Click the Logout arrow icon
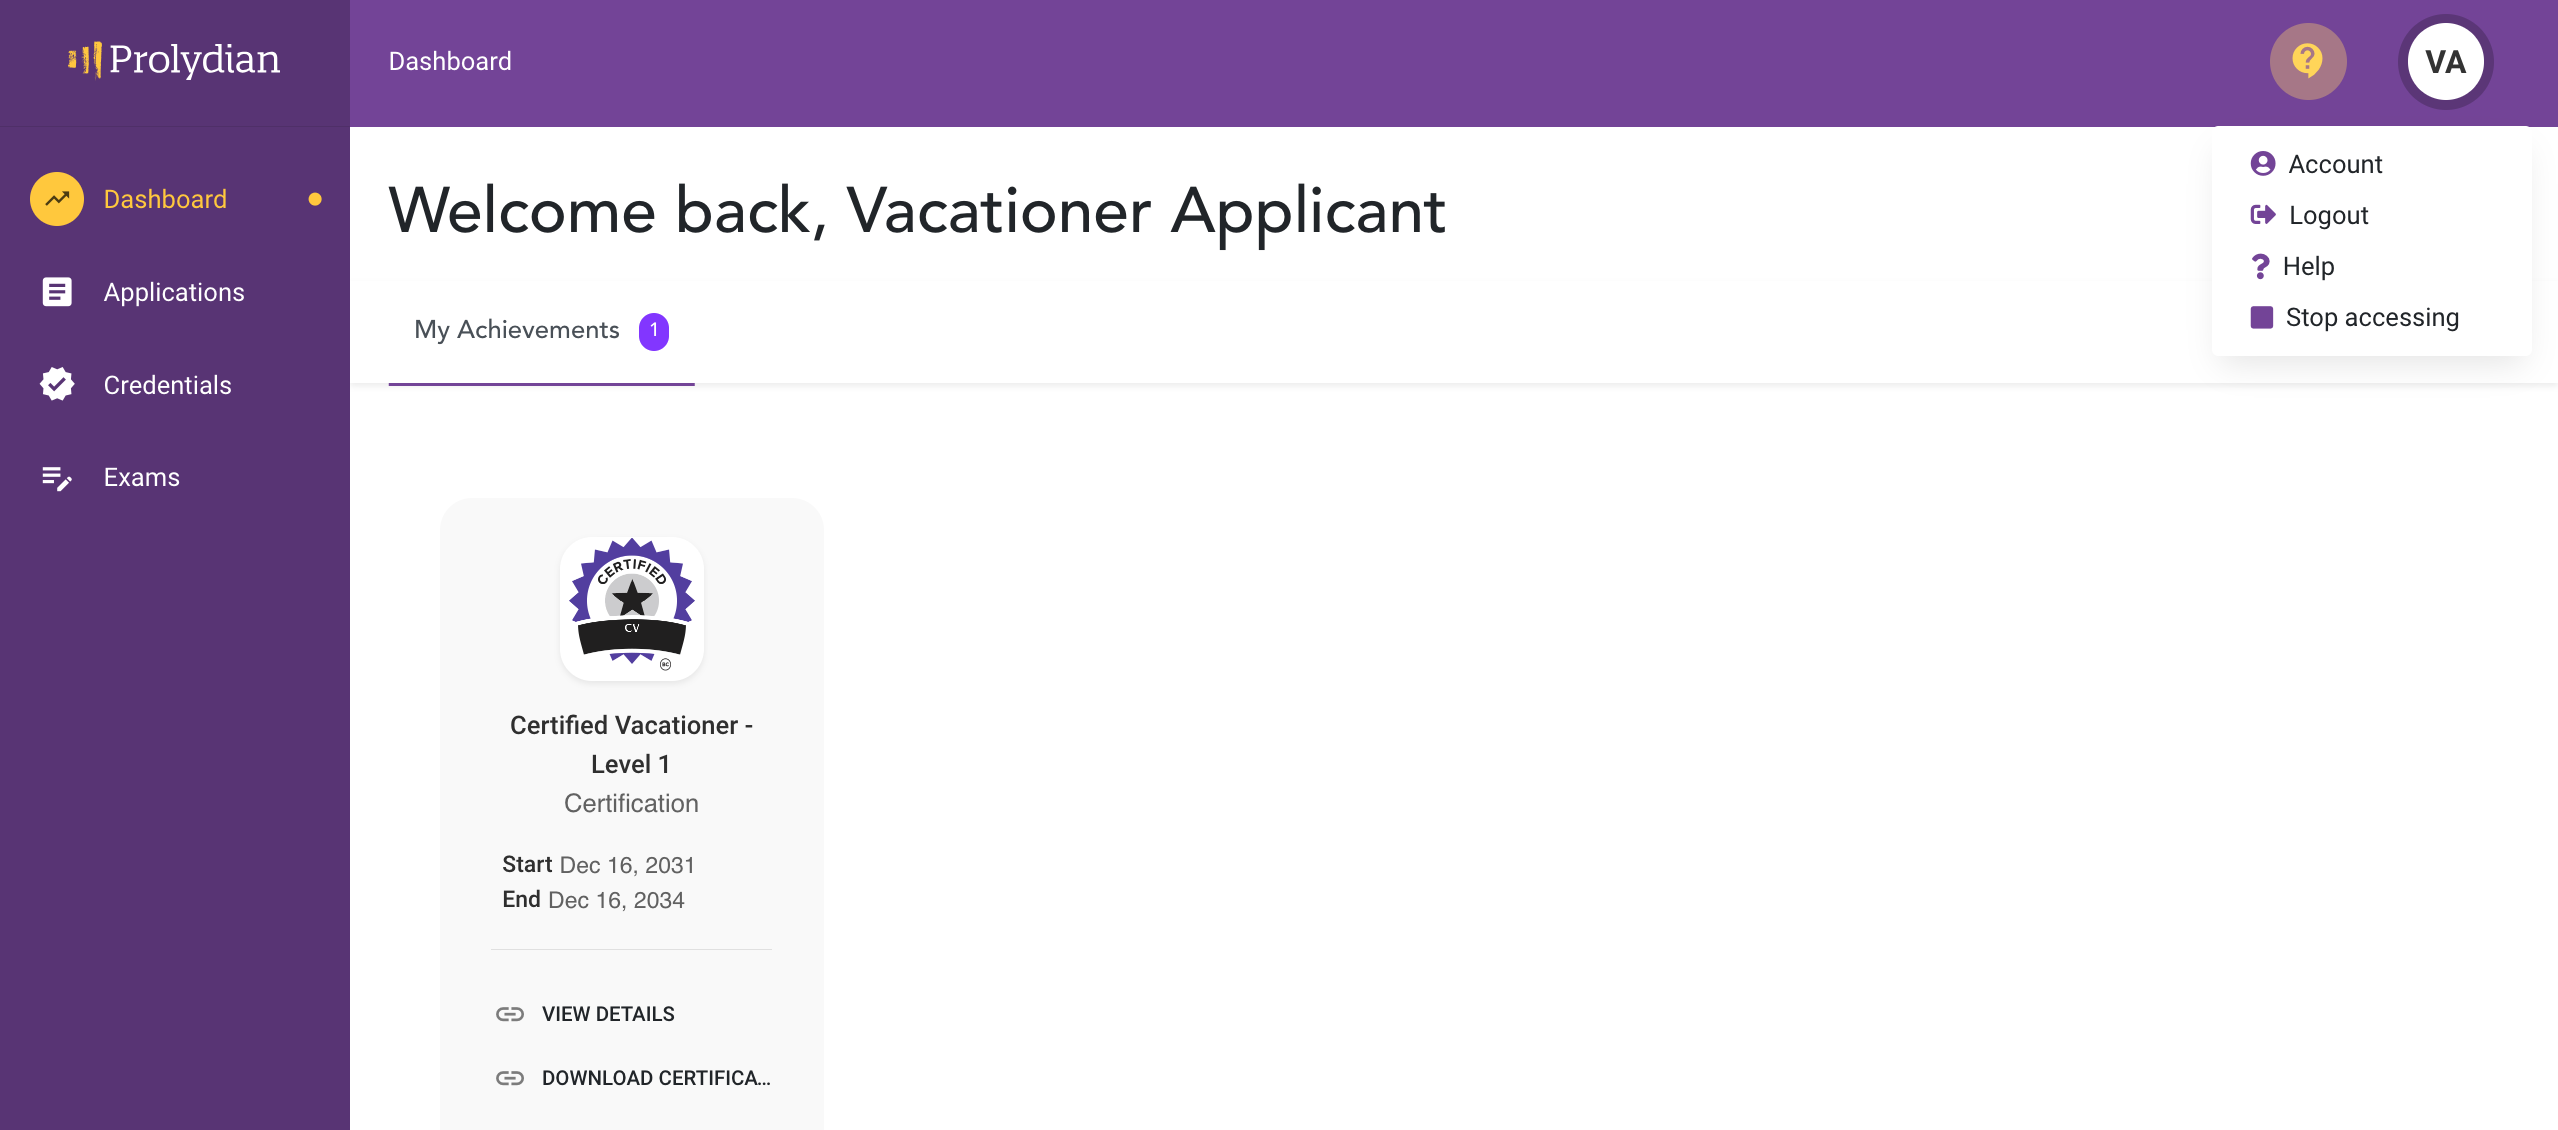 coord(2262,215)
